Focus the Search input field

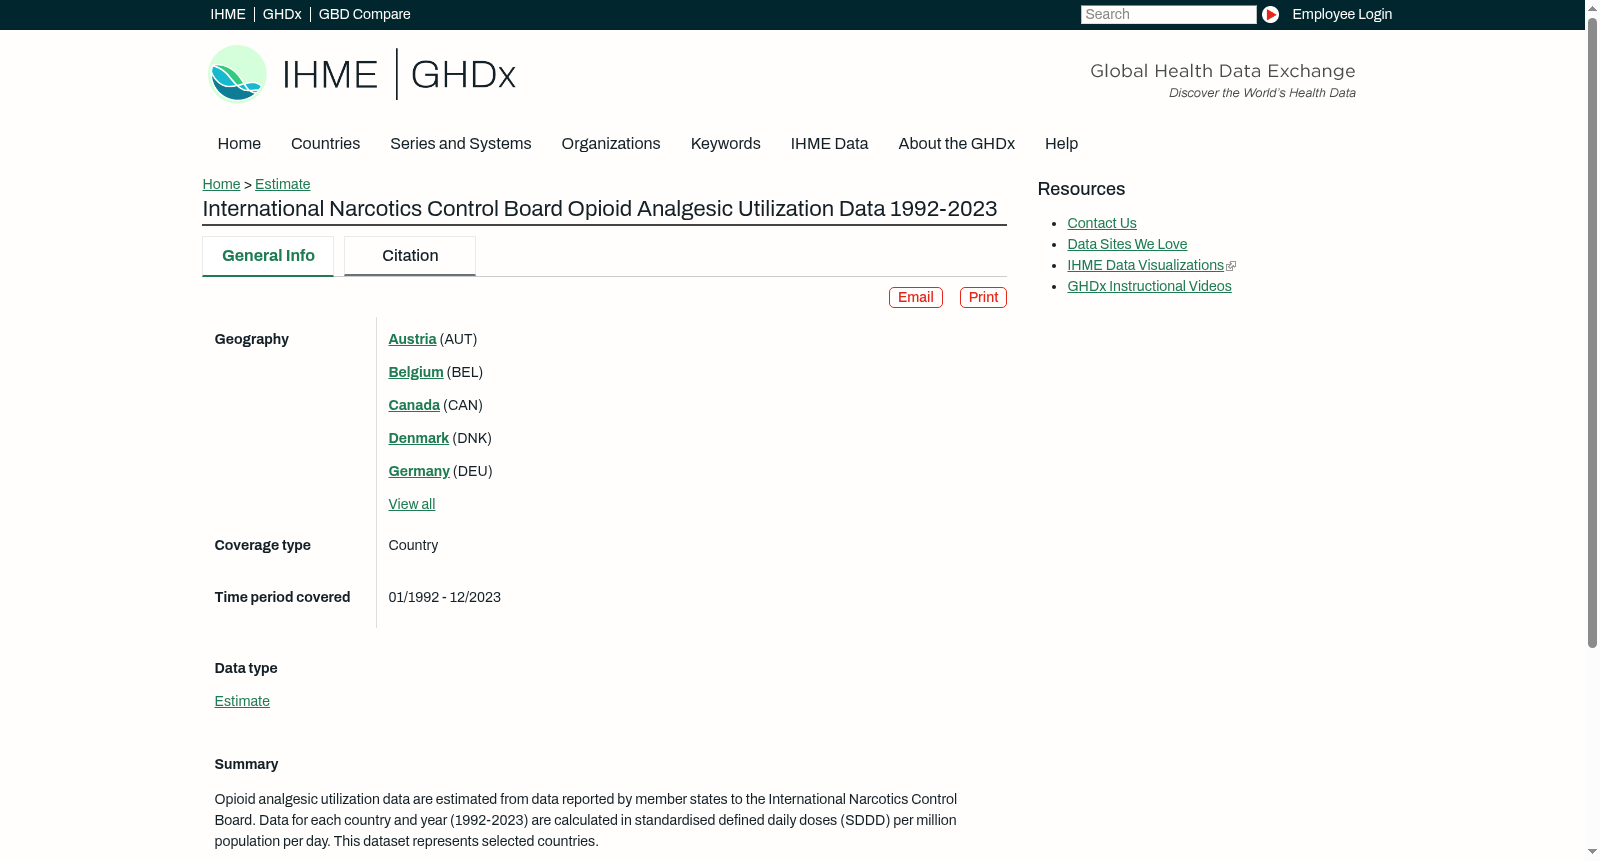tap(1168, 14)
